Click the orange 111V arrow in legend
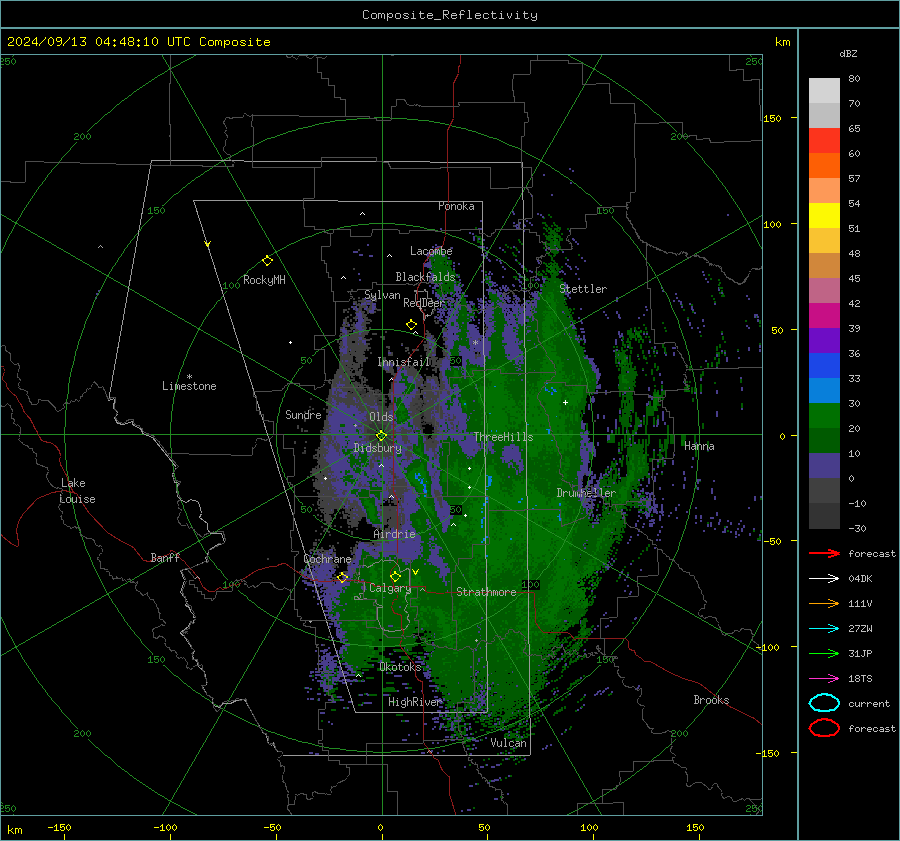Viewport: 900px width, 841px height. coord(824,603)
